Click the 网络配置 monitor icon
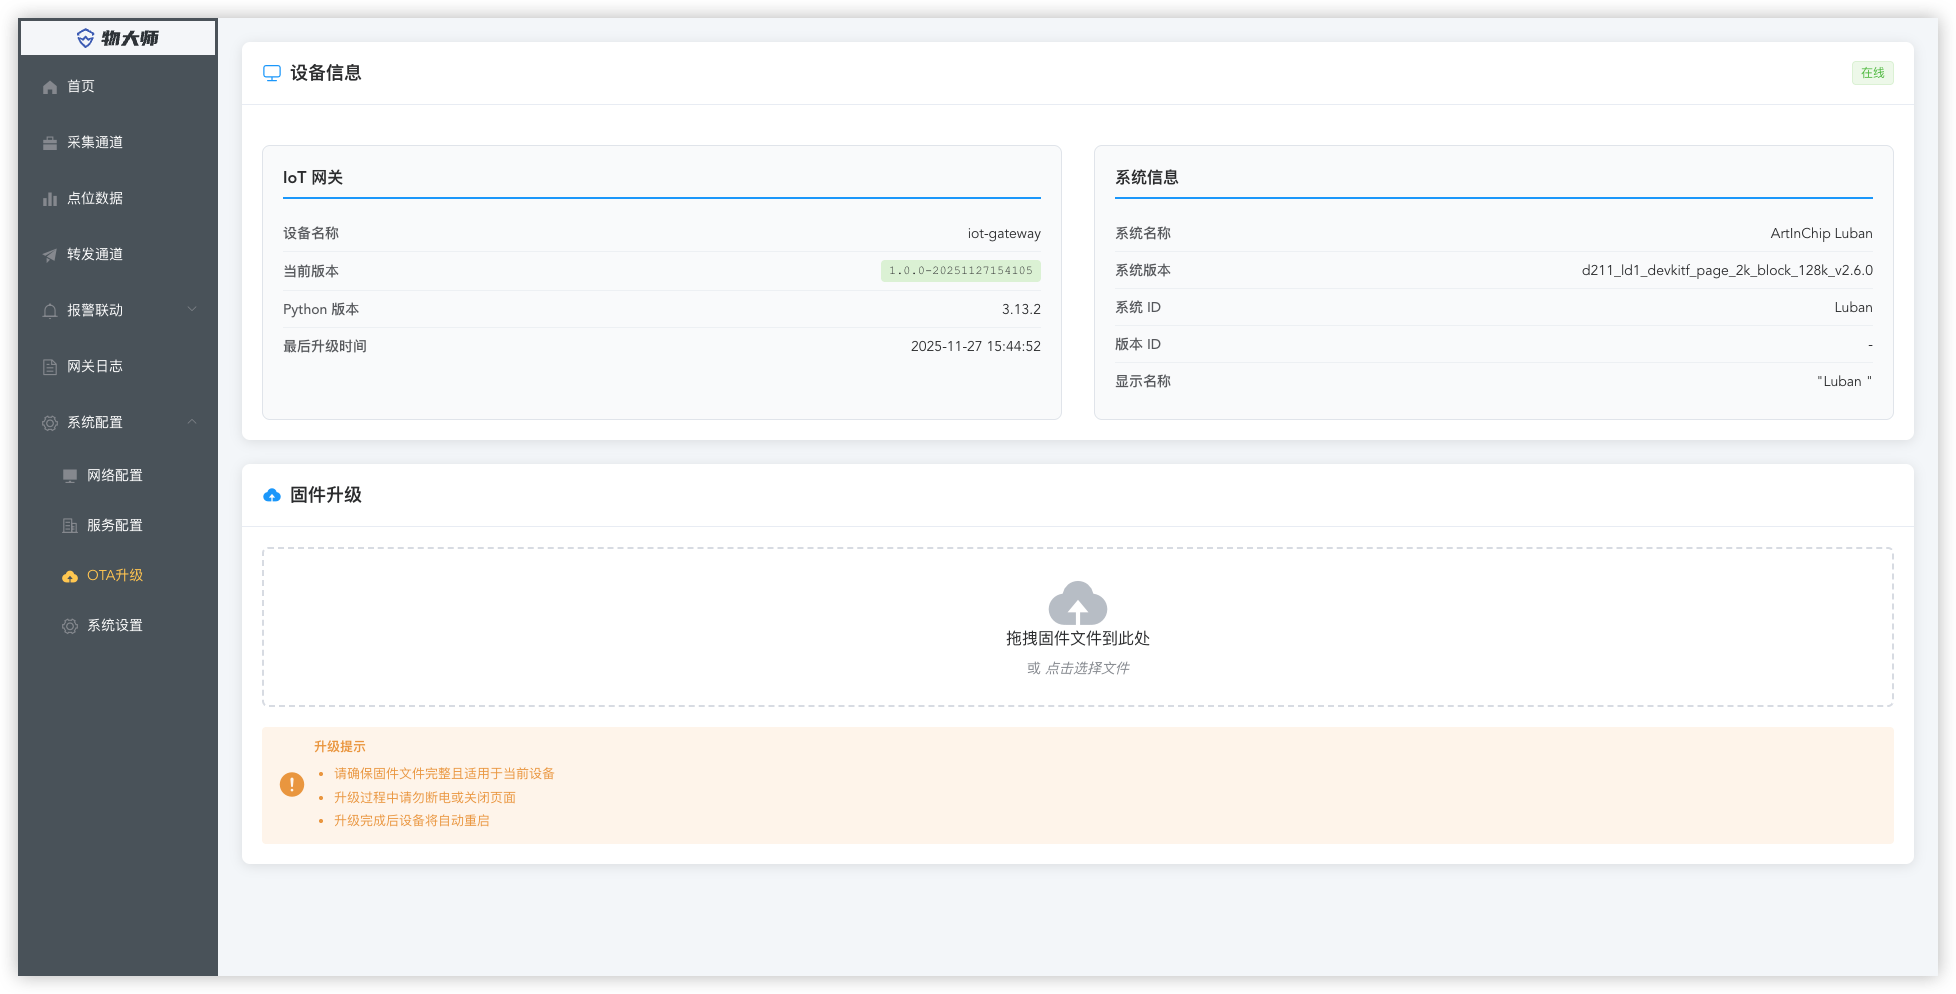1956x994 pixels. [70, 476]
